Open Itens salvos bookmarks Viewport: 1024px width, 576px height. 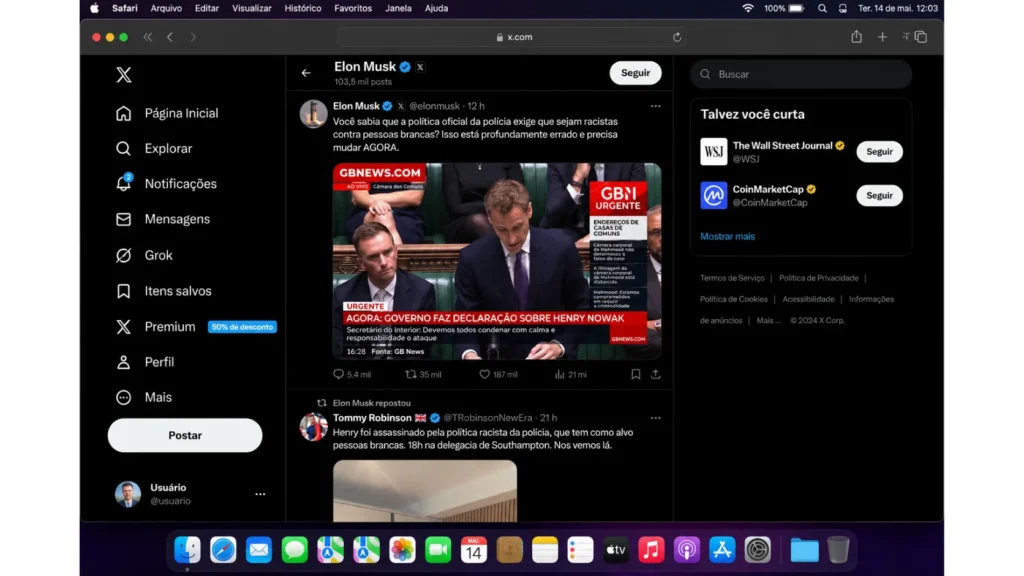click(163, 291)
